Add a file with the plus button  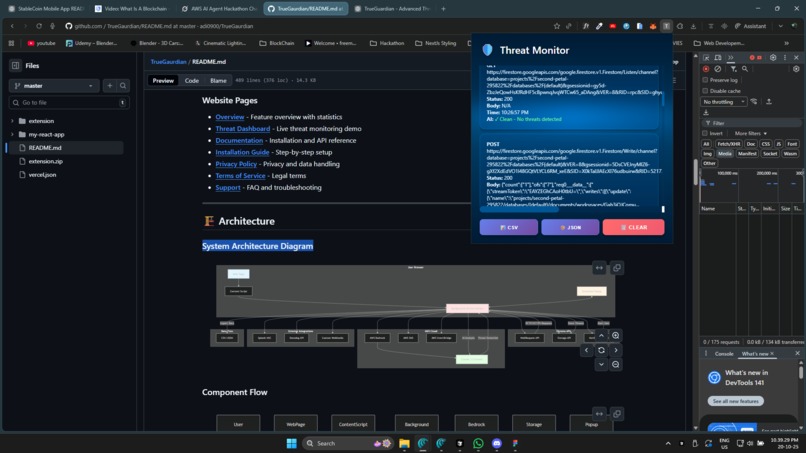click(109, 86)
